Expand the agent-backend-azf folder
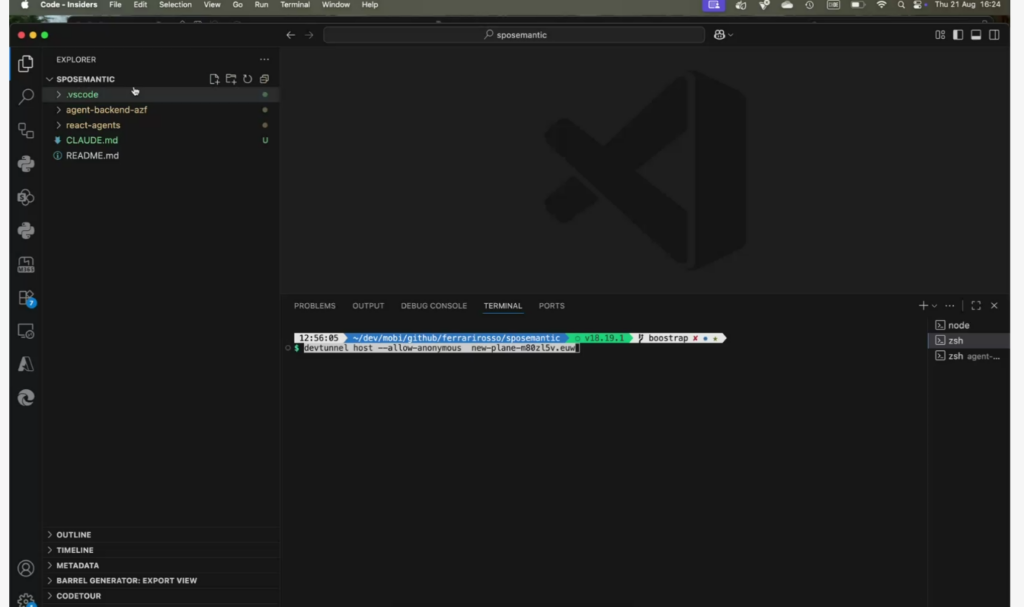1024x607 pixels. [x=161, y=110]
